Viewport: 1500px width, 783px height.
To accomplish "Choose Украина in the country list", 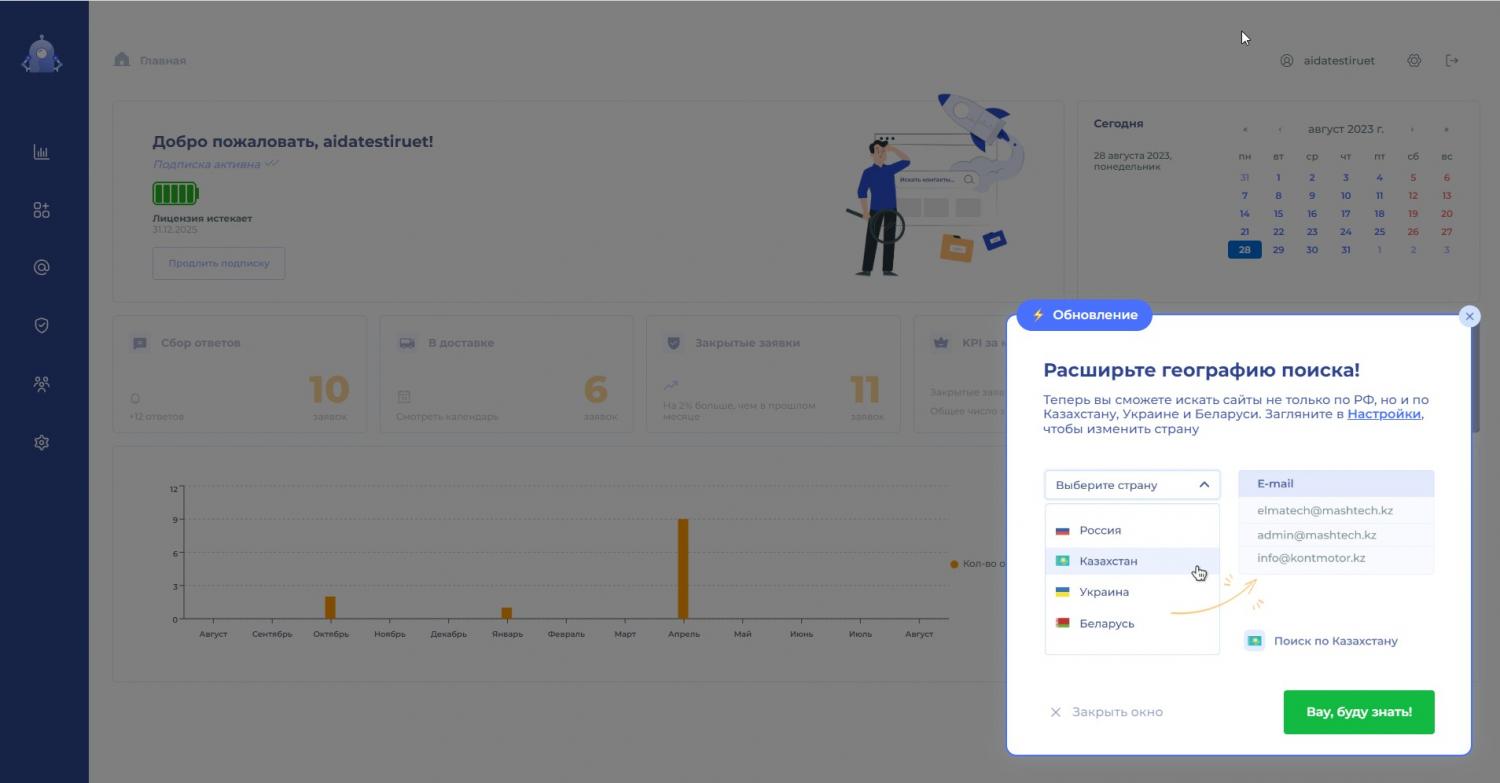I will pos(1104,592).
